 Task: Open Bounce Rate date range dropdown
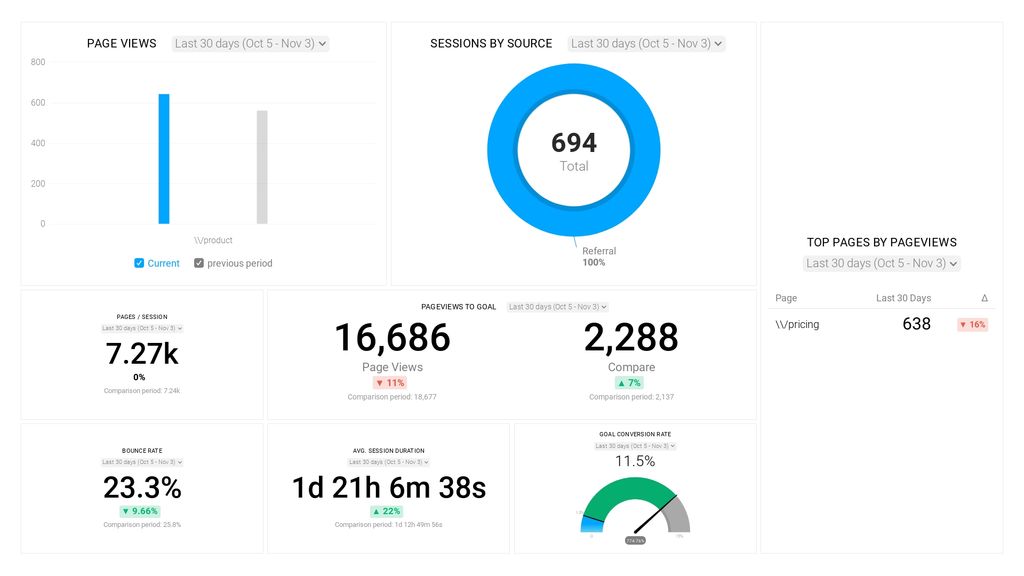(x=142, y=462)
